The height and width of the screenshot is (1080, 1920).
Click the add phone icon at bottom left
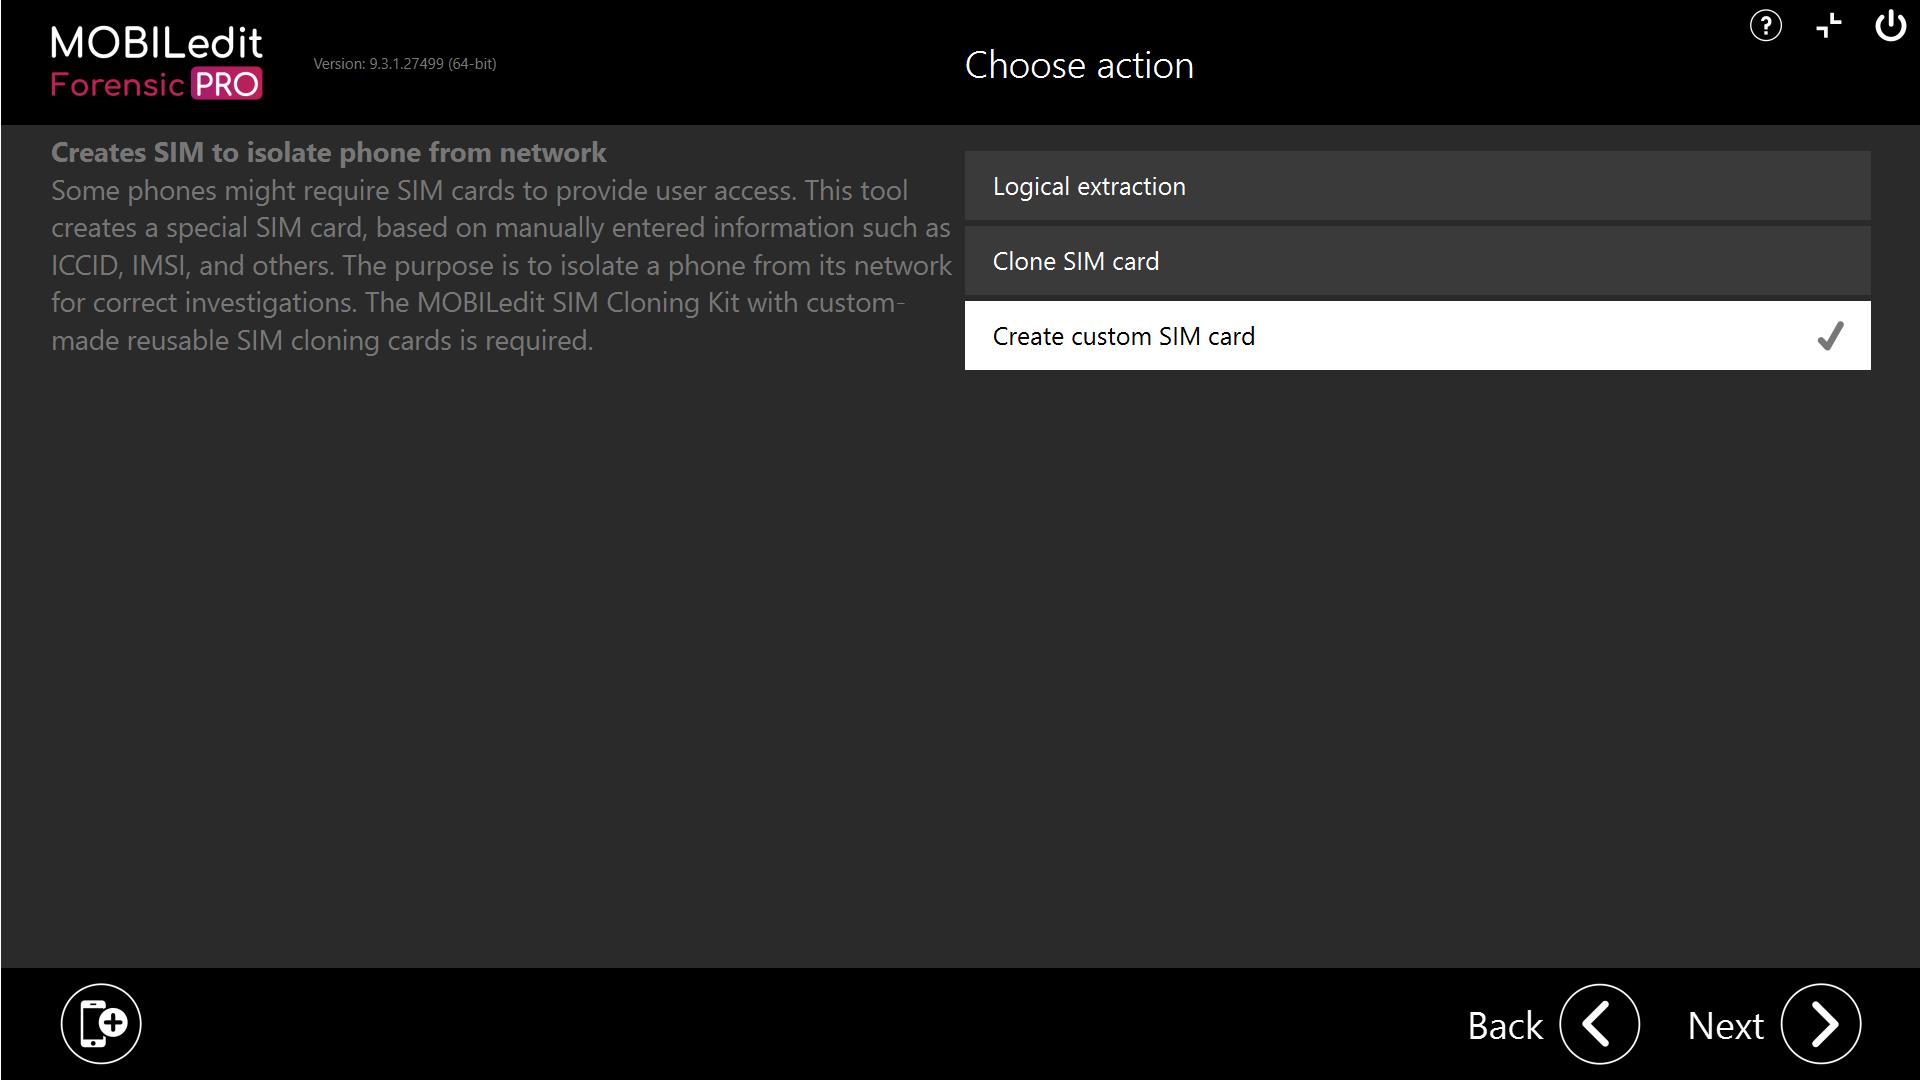[100, 1023]
